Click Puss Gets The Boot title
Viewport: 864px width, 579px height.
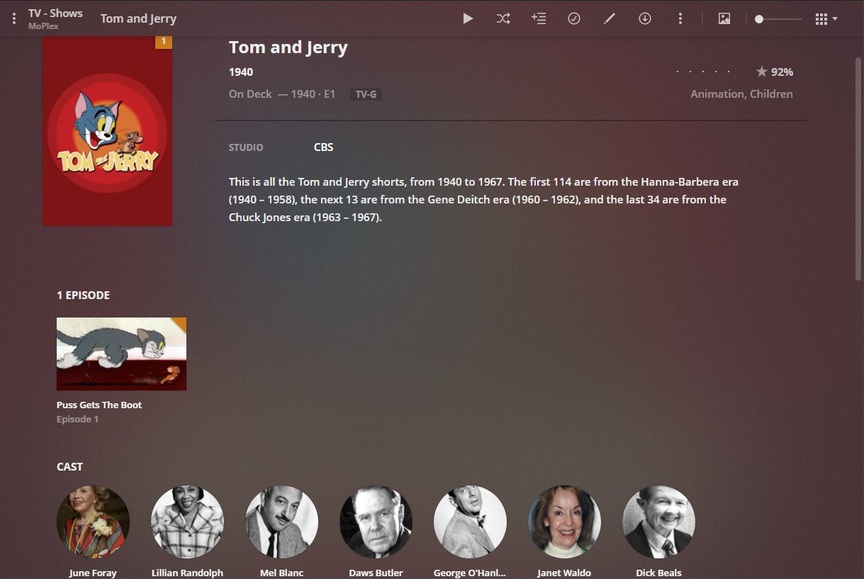pos(99,405)
